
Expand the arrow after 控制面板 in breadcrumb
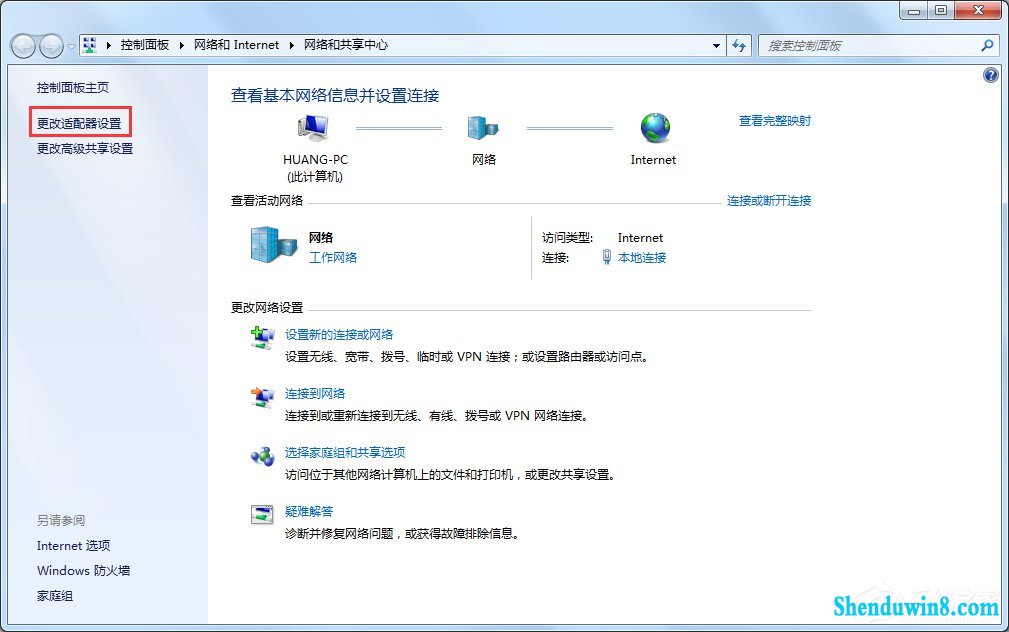pyautogui.click(x=181, y=45)
